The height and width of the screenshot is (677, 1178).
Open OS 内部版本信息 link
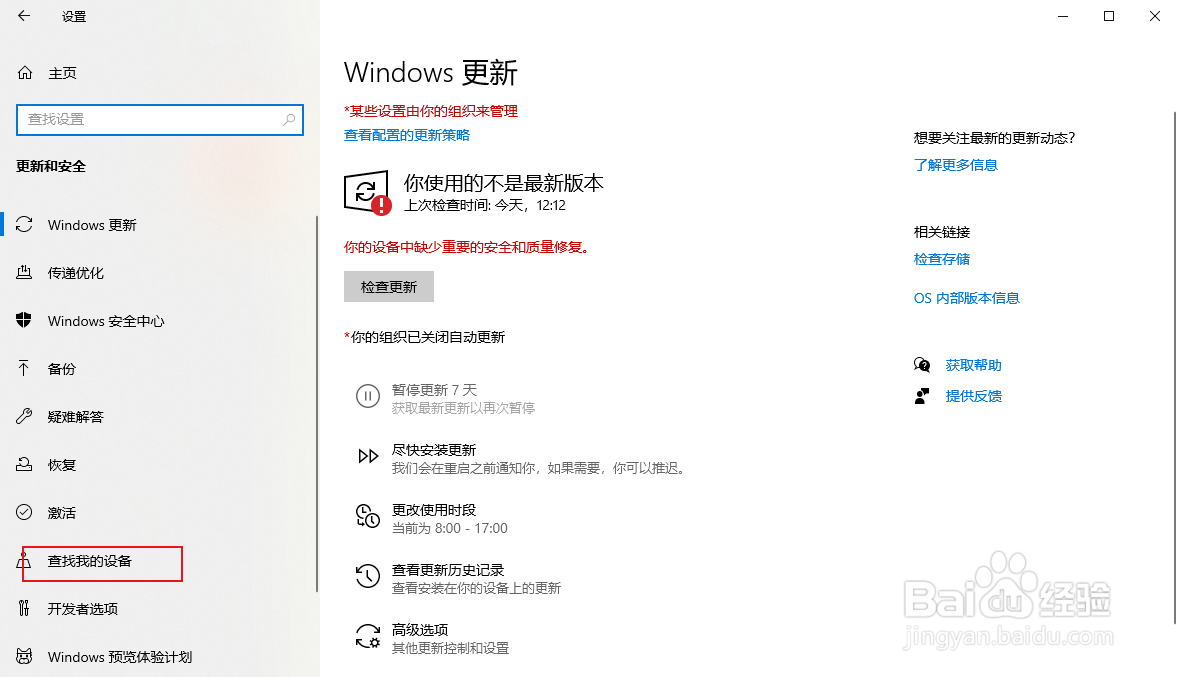[966, 298]
